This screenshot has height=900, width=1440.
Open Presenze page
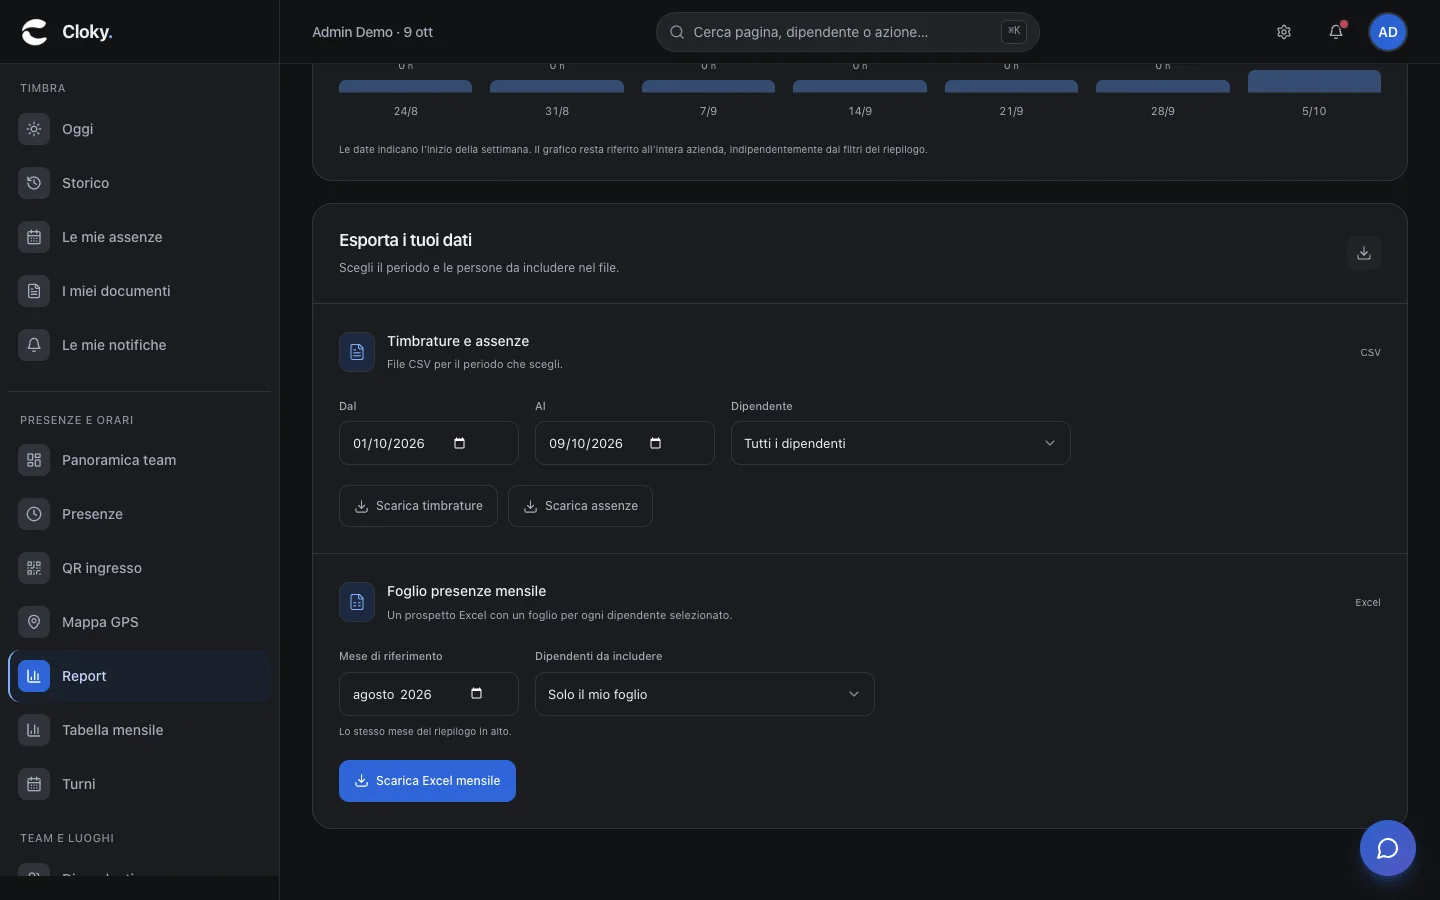139,514
